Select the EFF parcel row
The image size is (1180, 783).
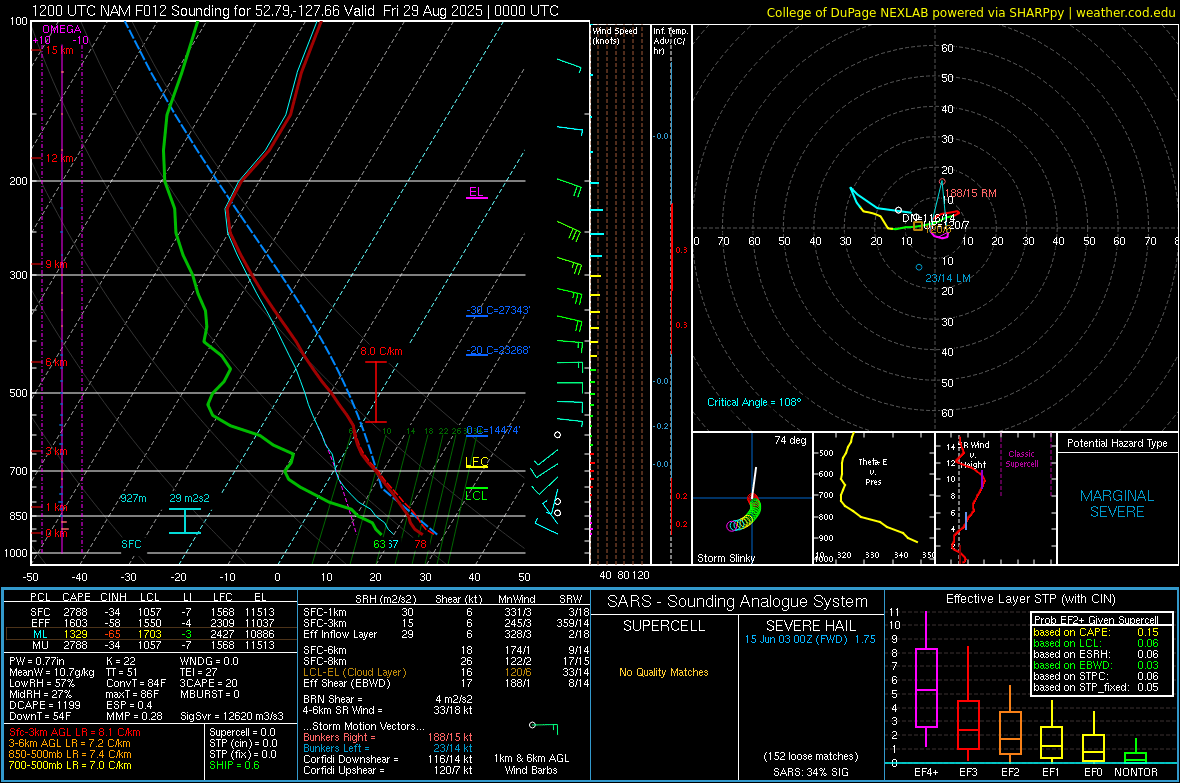pos(151,623)
